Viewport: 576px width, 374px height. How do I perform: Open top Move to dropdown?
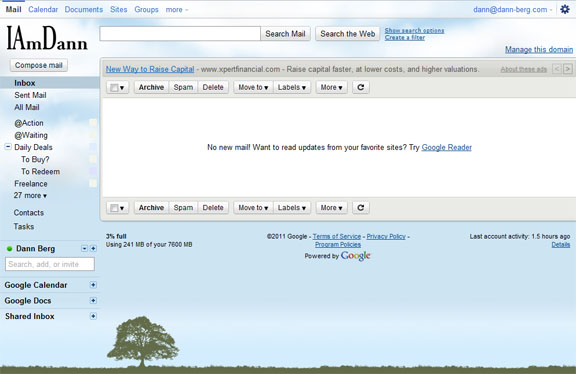click(253, 87)
